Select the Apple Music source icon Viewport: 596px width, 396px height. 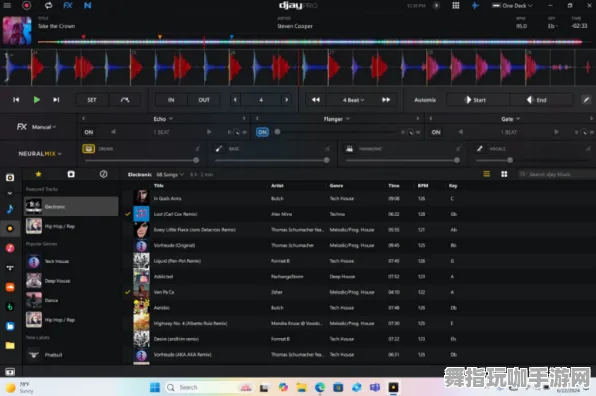click(10, 248)
